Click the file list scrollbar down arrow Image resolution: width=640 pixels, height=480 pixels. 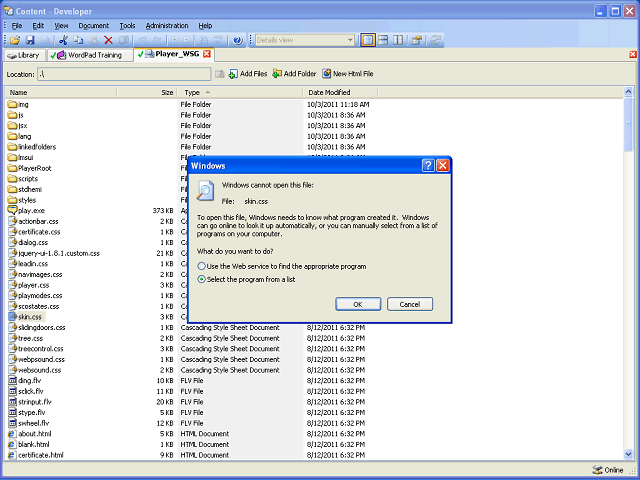pos(628,454)
